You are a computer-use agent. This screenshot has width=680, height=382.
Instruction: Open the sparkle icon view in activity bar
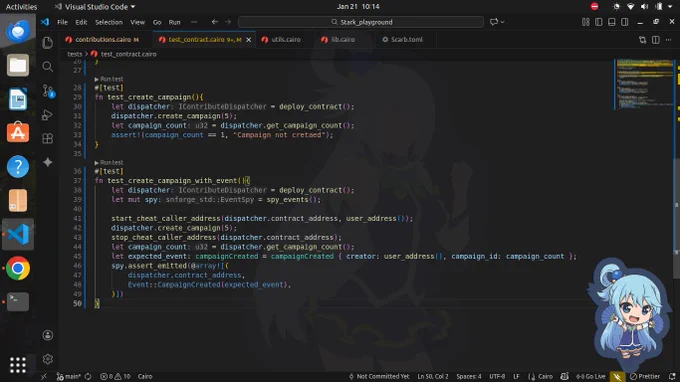pos(48,162)
